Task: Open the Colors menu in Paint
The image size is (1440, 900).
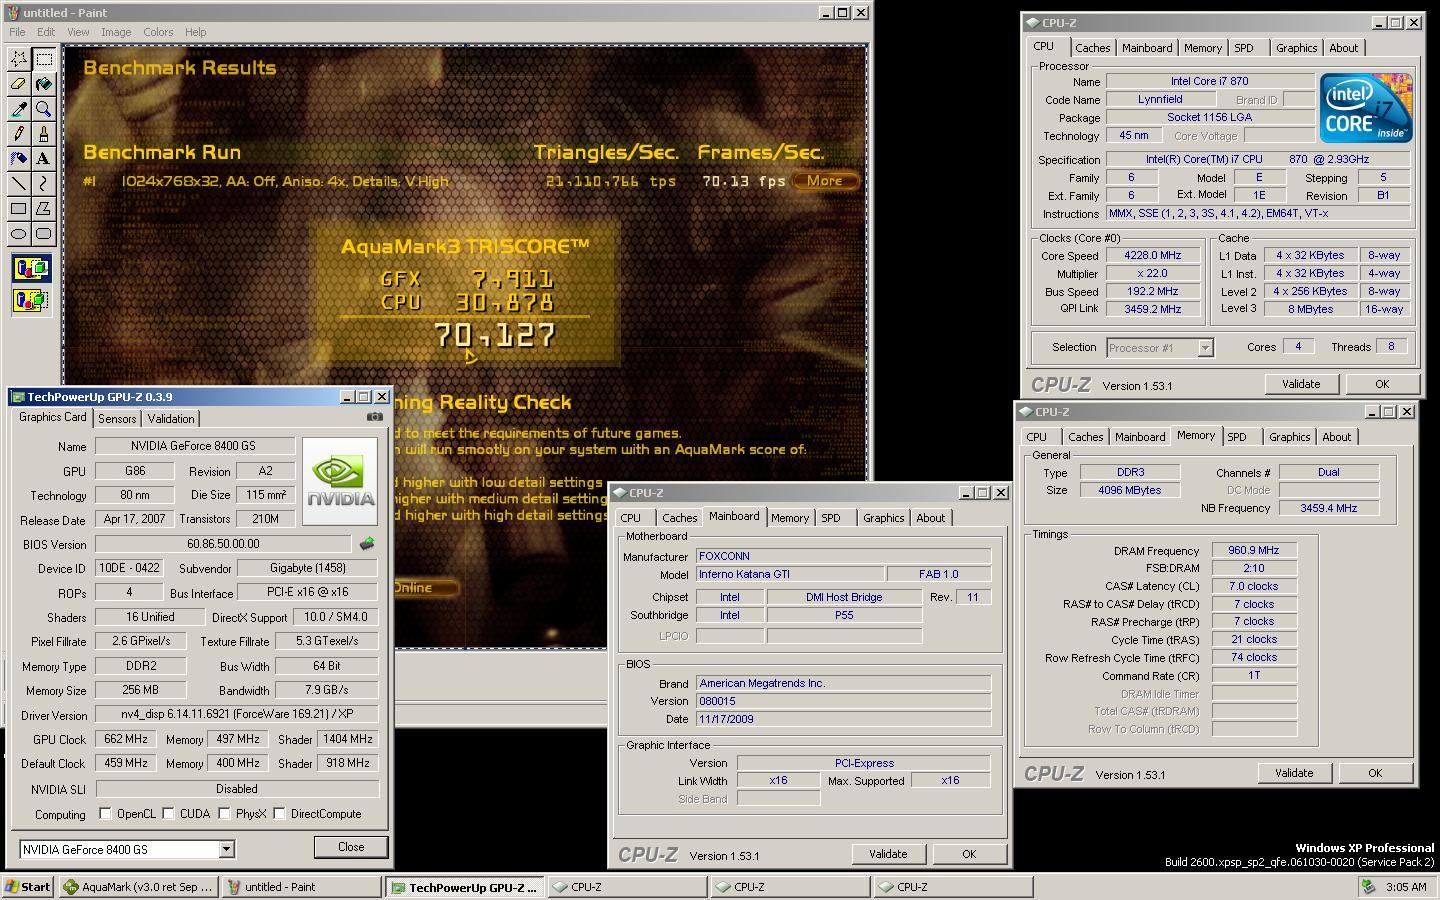Action: pyautogui.click(x=158, y=32)
